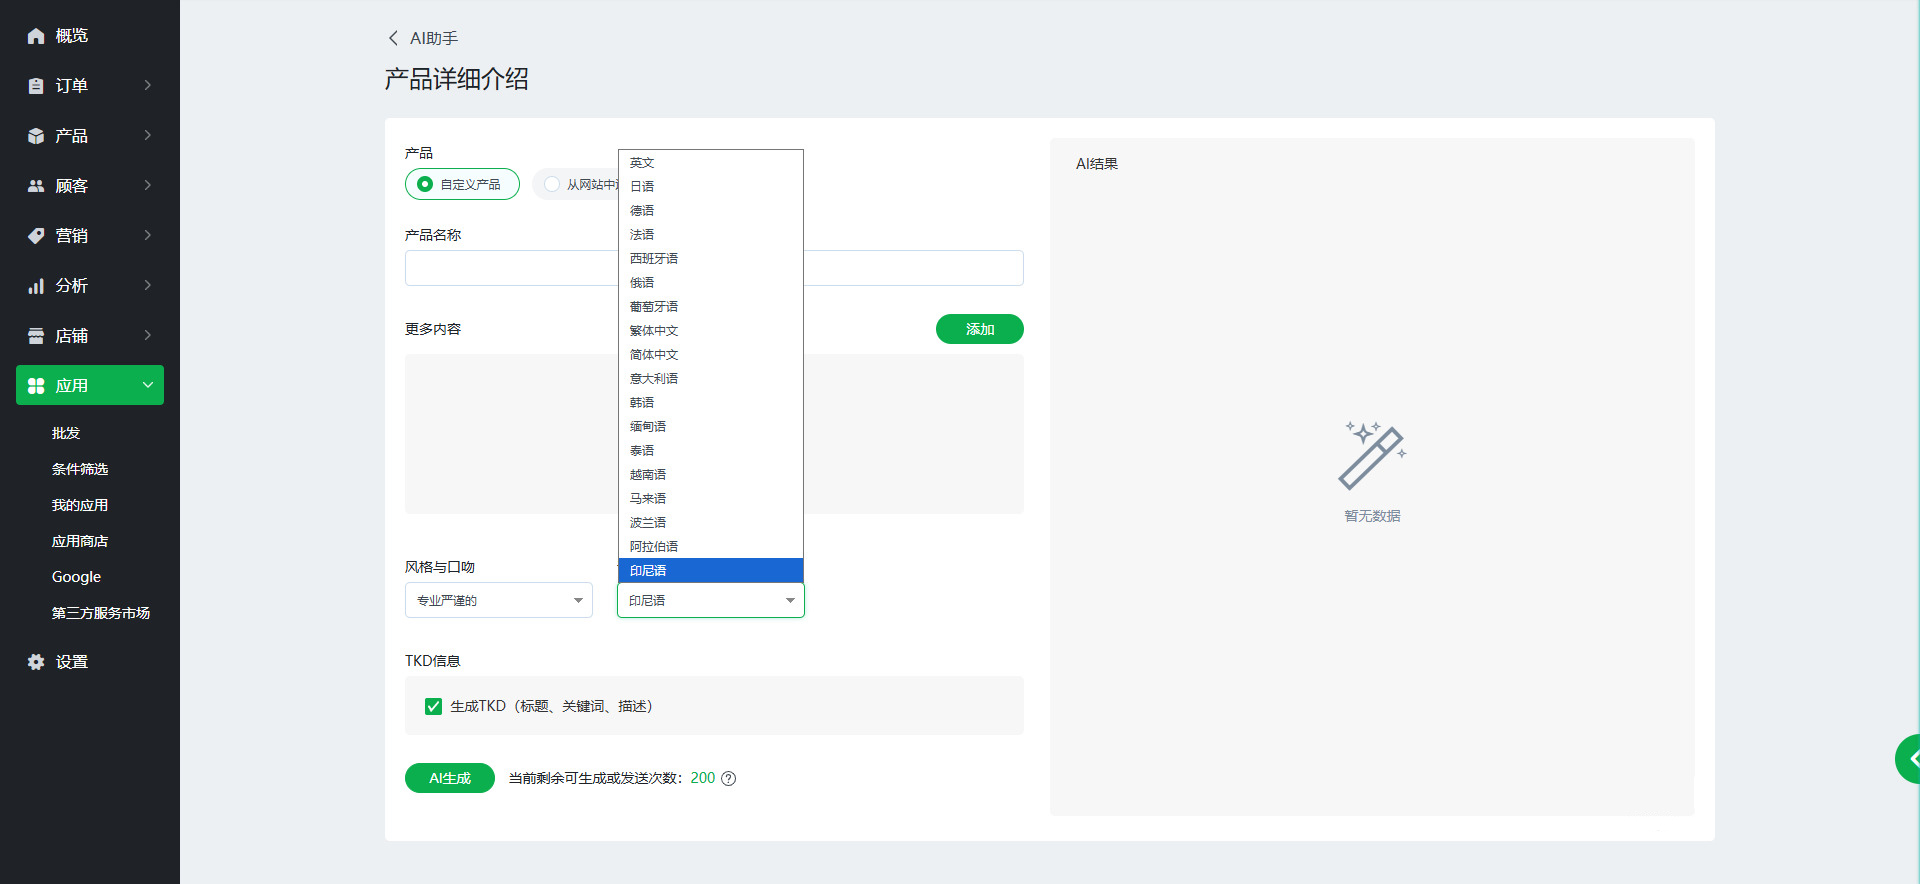This screenshot has height=884, width=1920.
Task: Click the Orders clipboard icon
Action: [36, 86]
